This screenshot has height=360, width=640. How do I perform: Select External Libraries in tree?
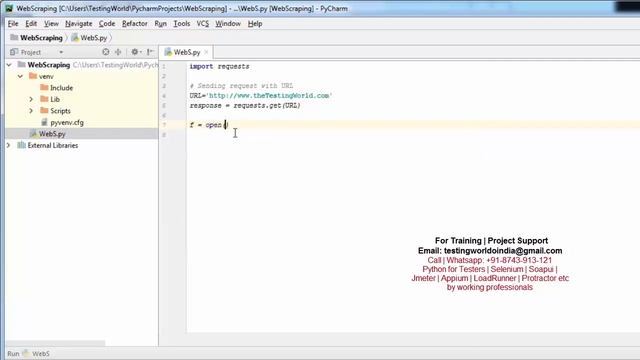click(x=82, y=145)
